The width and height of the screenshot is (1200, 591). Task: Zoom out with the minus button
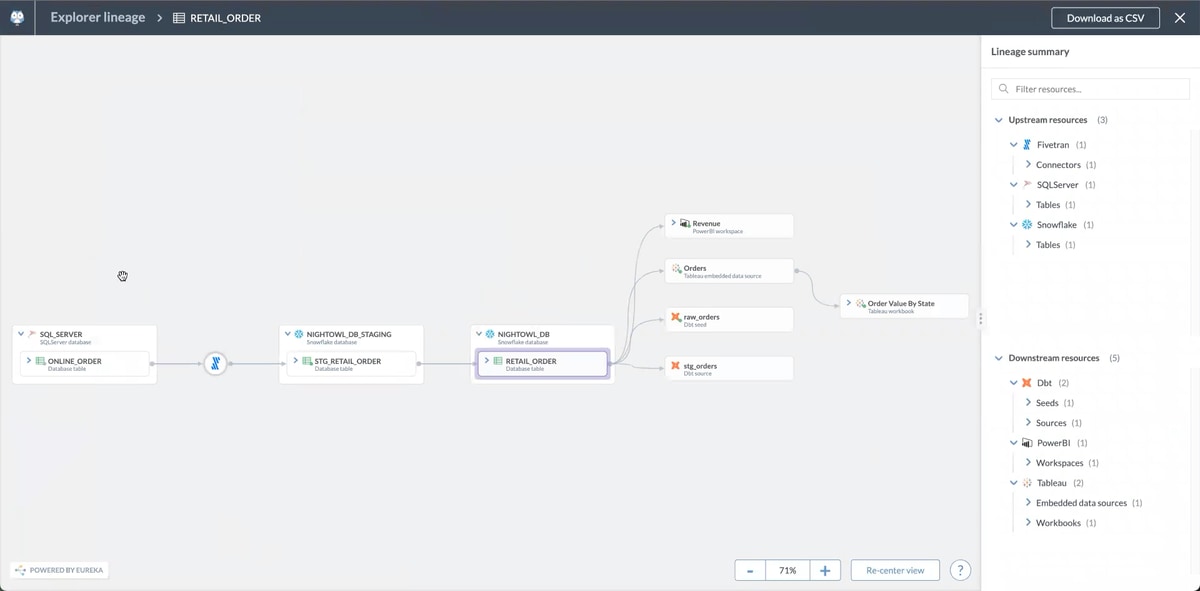click(750, 570)
